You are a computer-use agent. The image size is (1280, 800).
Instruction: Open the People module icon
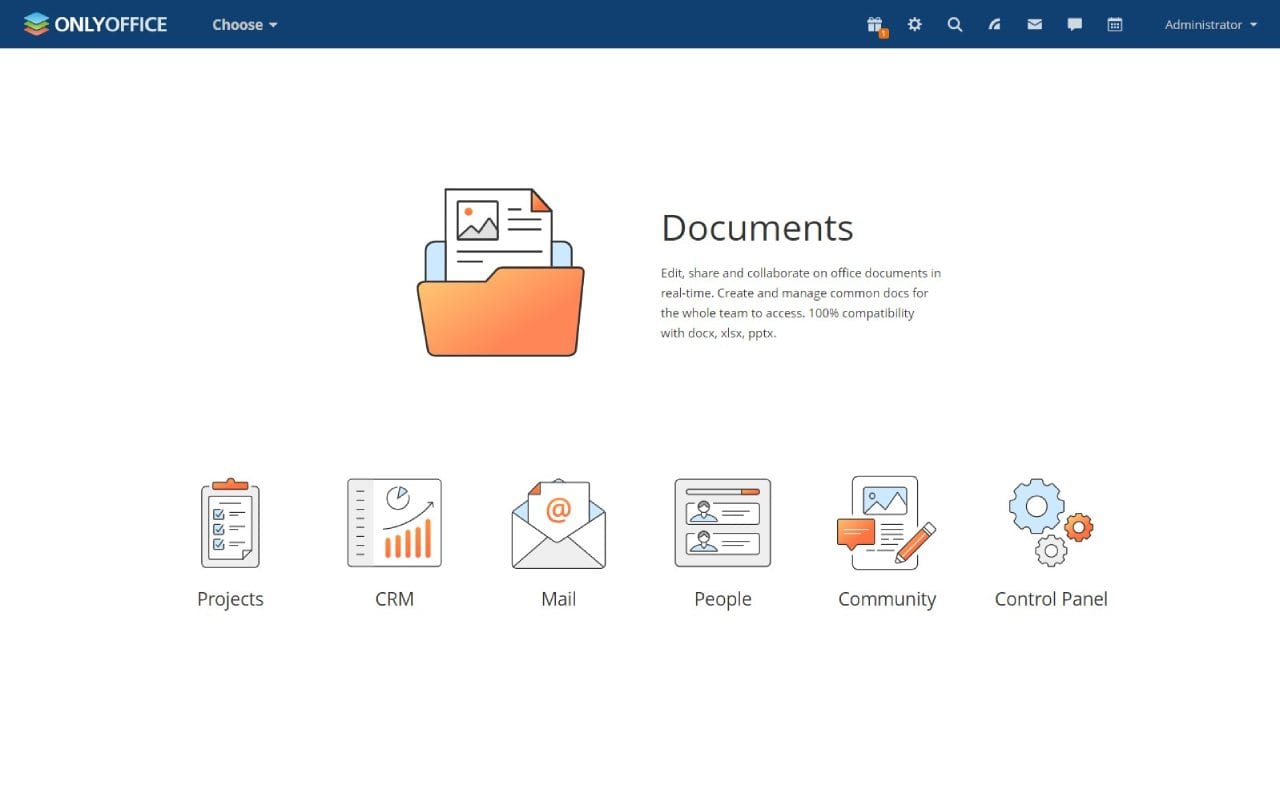point(722,521)
